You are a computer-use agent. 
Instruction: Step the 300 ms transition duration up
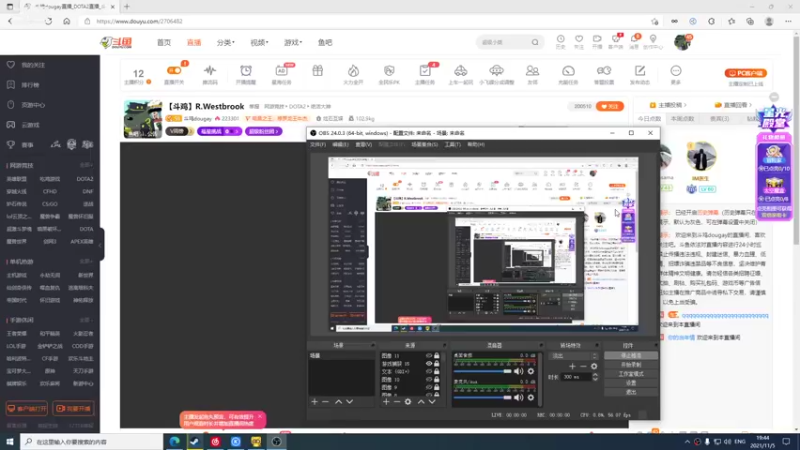click(x=595, y=374)
